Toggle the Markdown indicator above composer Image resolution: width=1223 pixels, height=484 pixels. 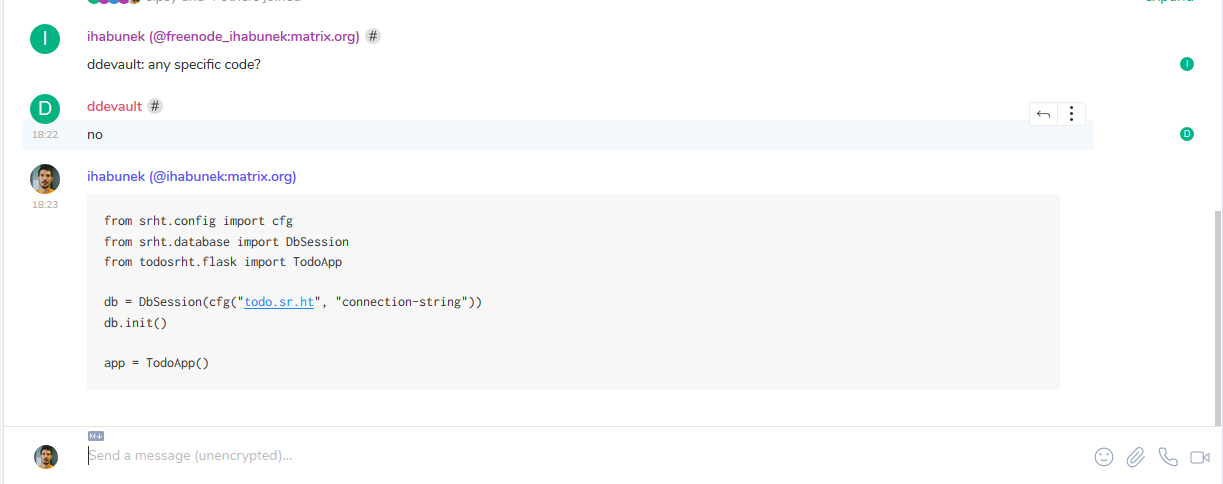tap(96, 436)
